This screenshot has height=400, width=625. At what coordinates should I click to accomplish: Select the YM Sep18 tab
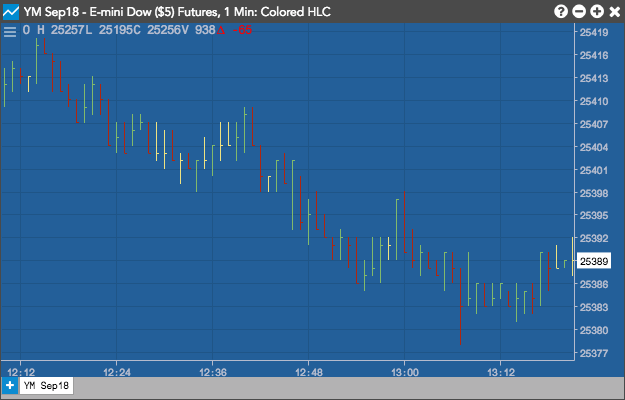click(46, 386)
